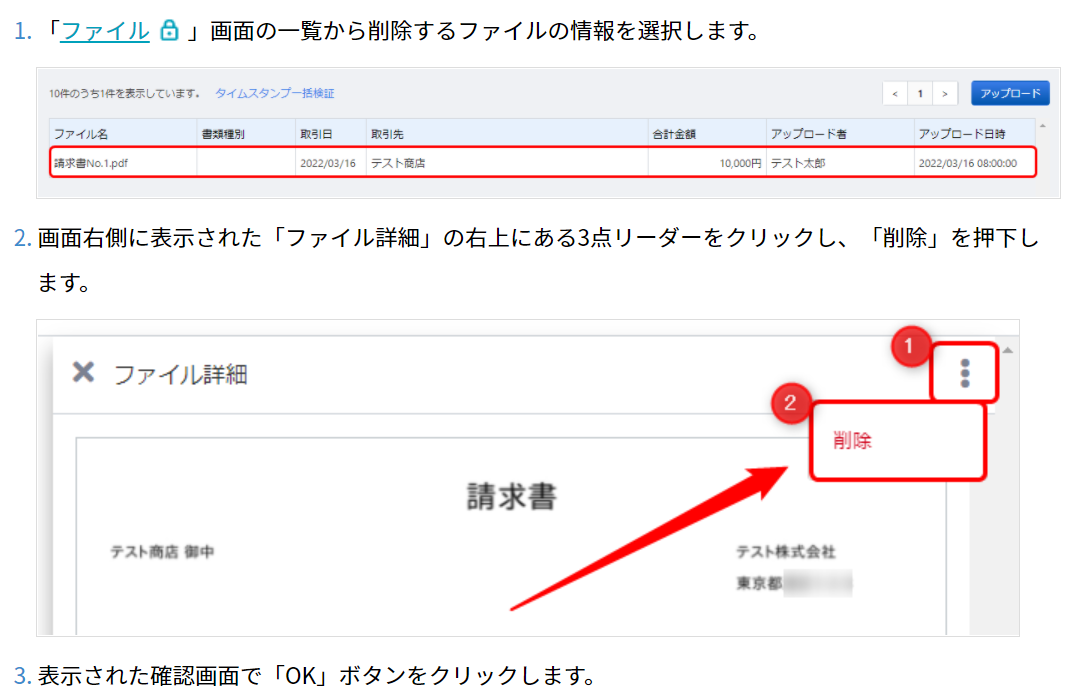The image size is (1086, 699).
Task: Click the タイムスタンプ一括検証 link
Action: 274,93
